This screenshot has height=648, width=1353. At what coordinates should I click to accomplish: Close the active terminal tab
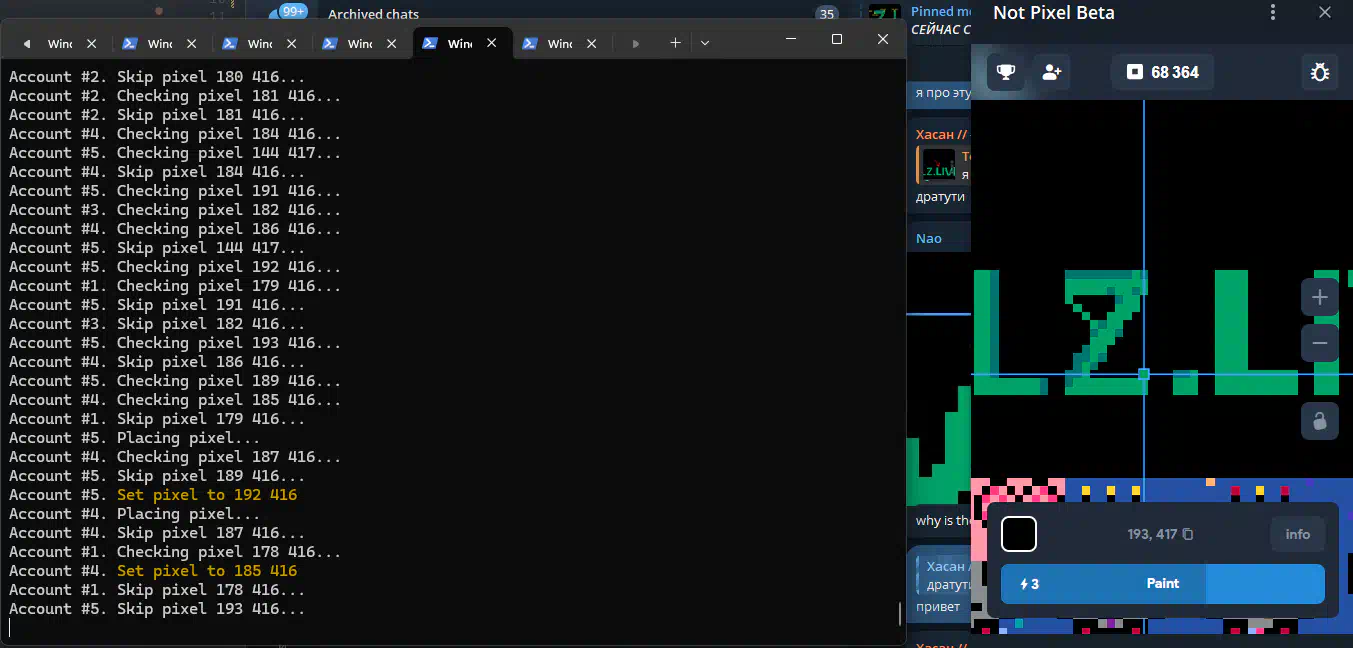pos(491,44)
